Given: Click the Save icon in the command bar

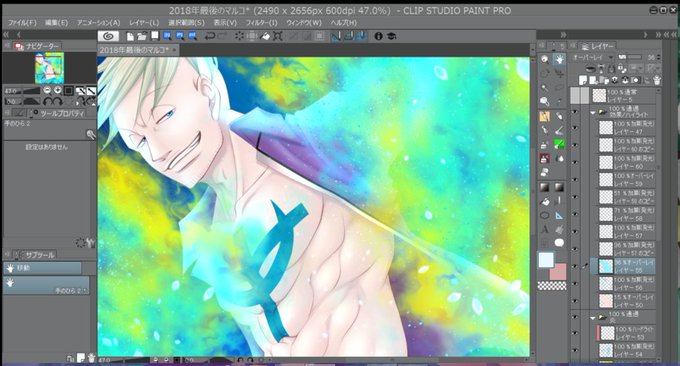Looking at the screenshot, I should (155, 36).
